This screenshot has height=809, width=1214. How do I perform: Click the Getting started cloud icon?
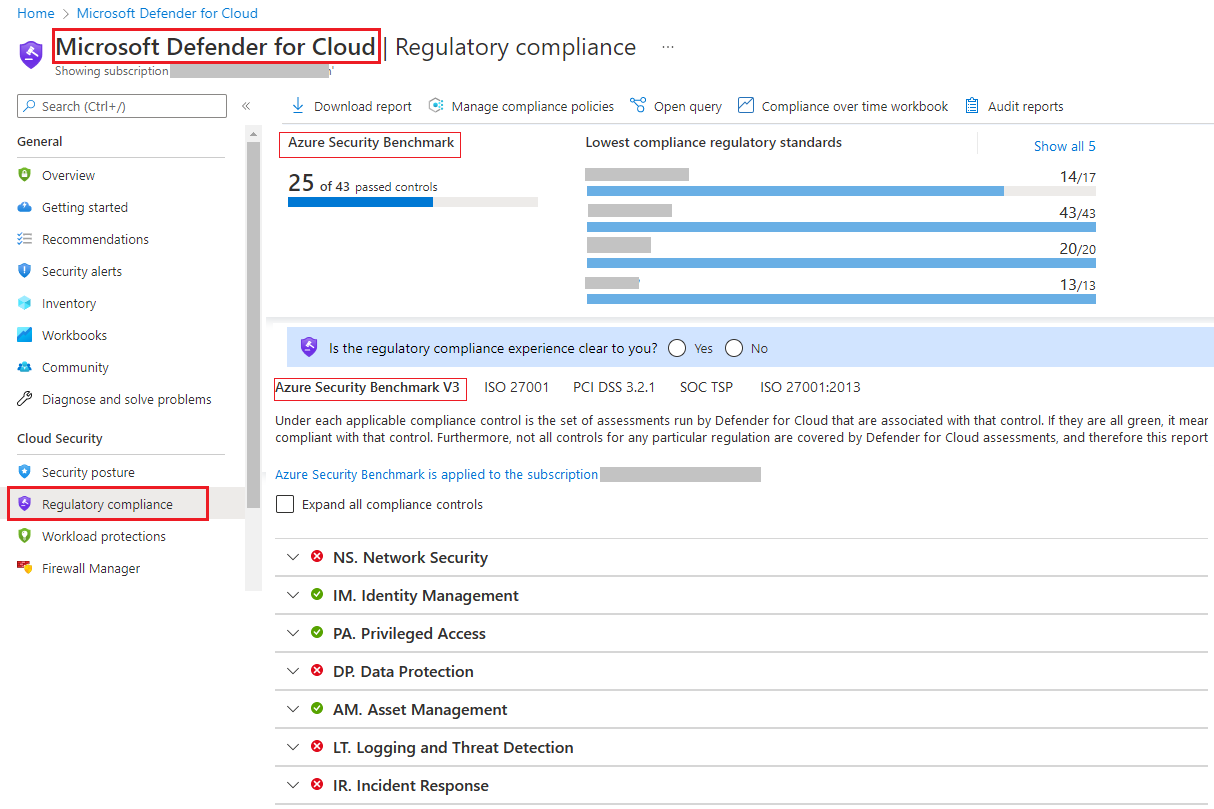pos(25,207)
